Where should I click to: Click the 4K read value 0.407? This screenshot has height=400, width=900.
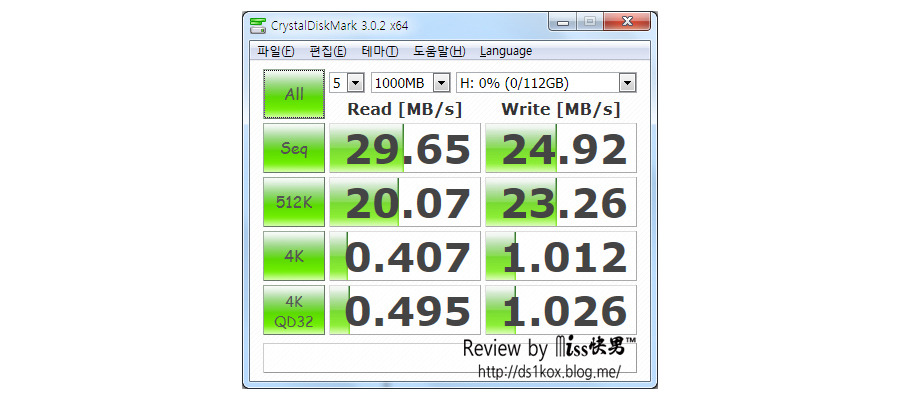pos(405,256)
